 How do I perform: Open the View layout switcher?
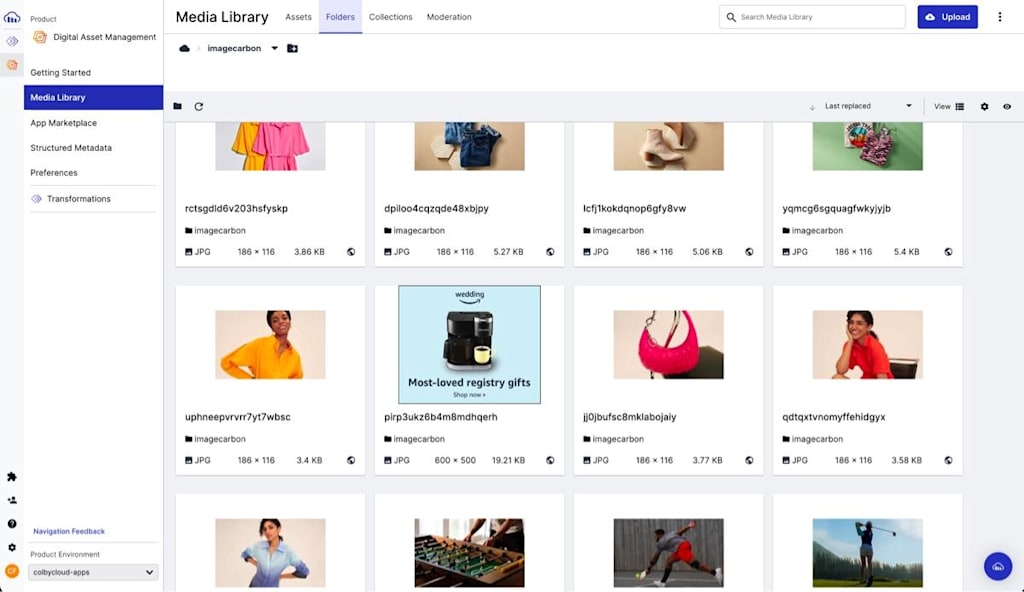949,107
